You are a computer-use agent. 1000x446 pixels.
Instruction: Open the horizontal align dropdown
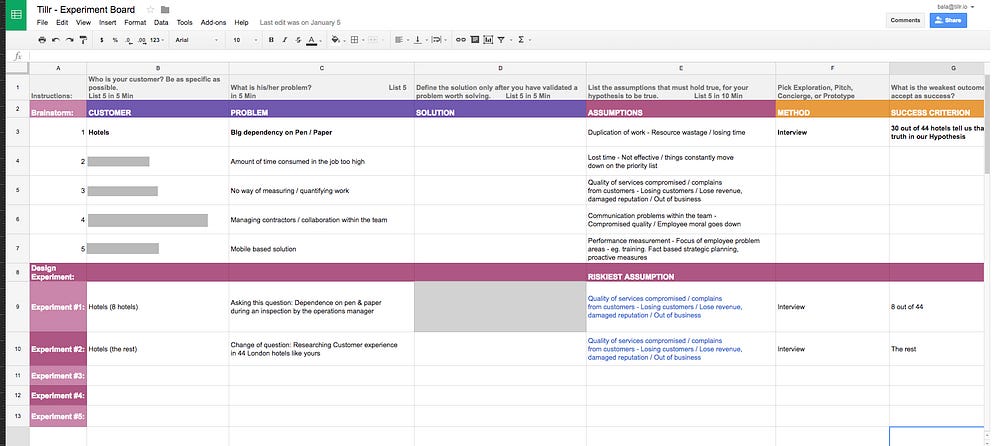pyautogui.click(x=401, y=40)
